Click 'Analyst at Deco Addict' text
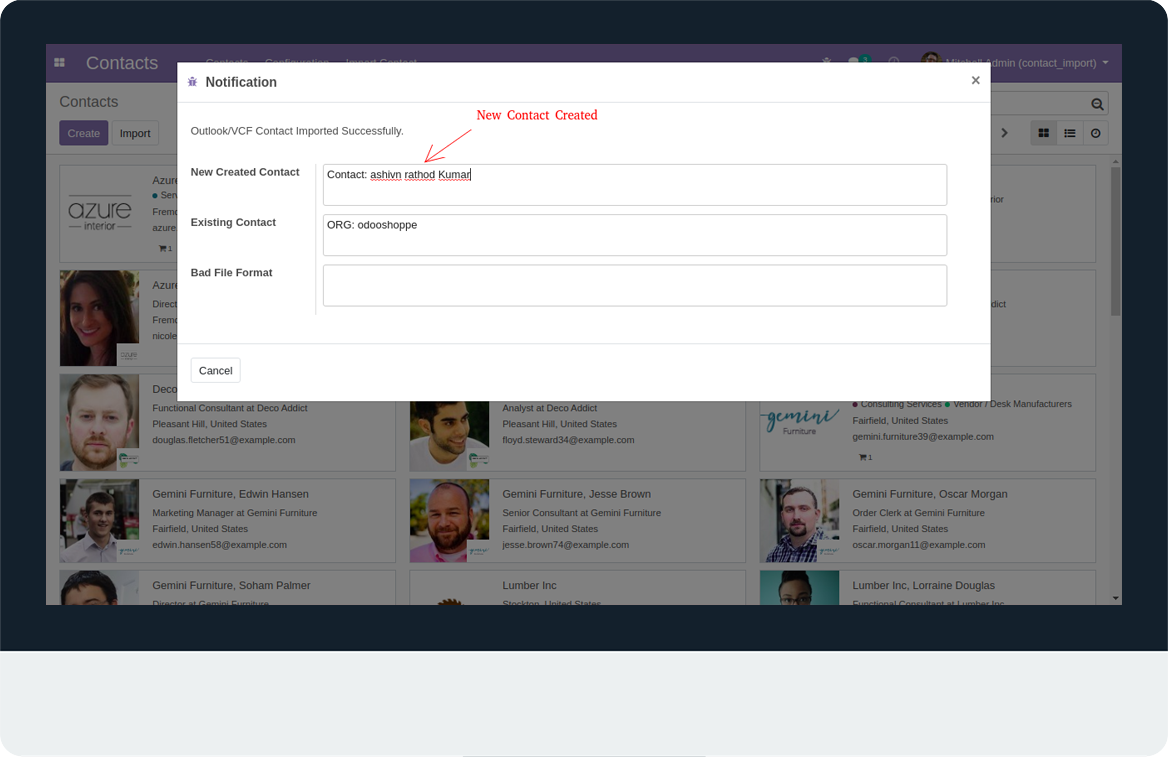The width and height of the screenshot is (1168, 757). coord(550,408)
